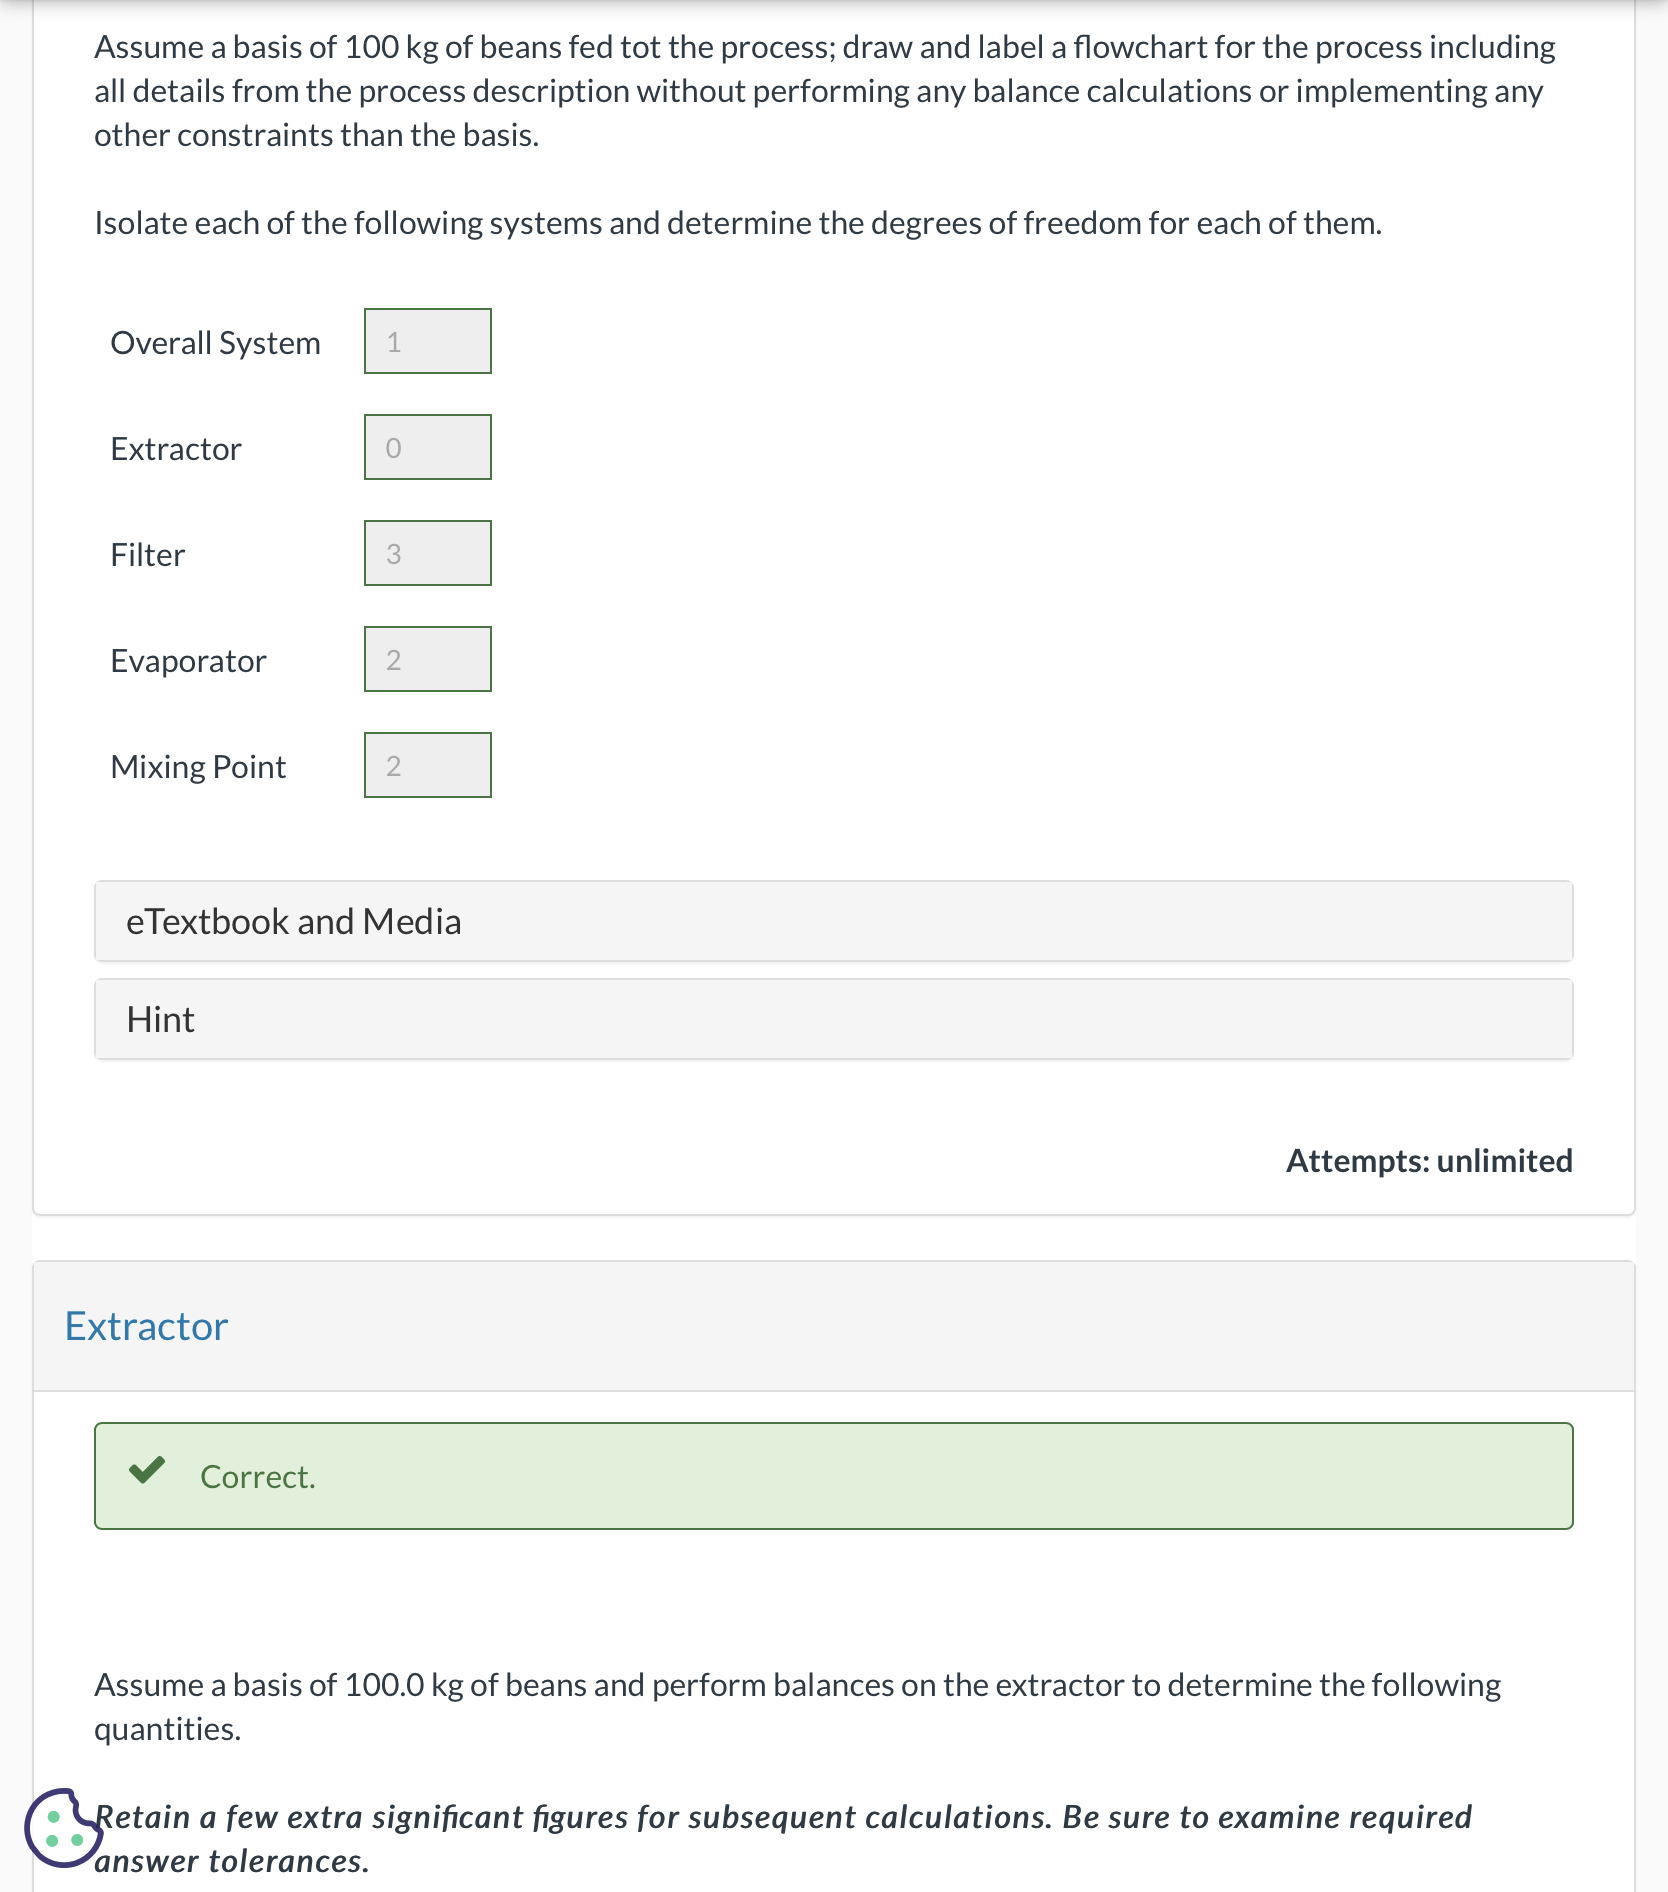Click the Evaporator answer input box
Viewport: 1668px width, 1892px height.
click(427, 660)
